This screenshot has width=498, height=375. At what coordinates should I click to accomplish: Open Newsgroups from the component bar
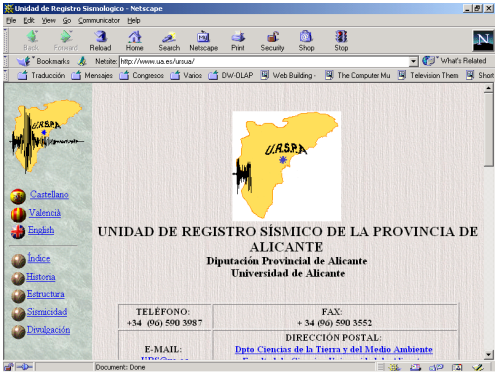[436, 367]
